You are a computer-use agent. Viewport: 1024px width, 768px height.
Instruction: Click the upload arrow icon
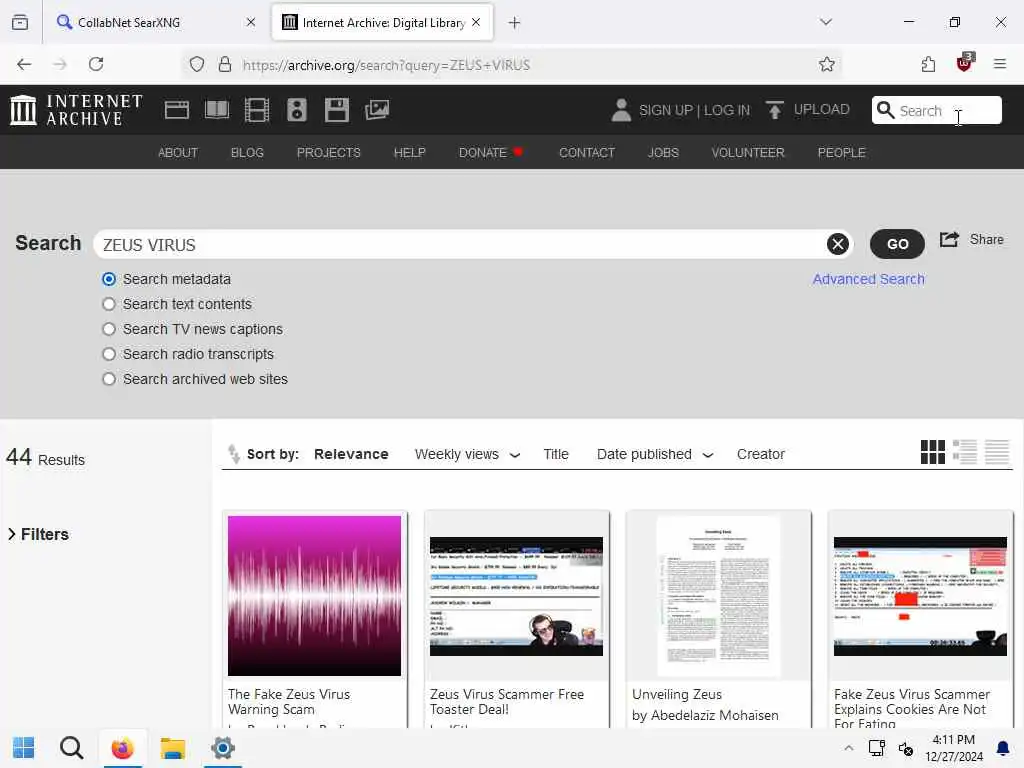click(x=775, y=110)
